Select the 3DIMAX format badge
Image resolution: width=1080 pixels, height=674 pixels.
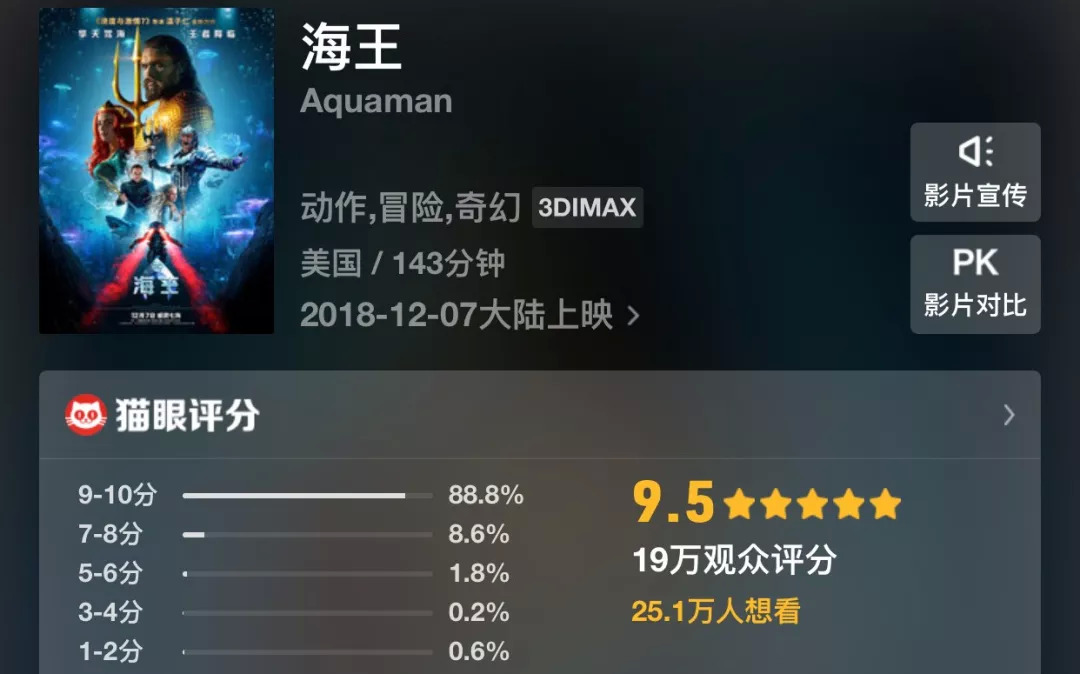[x=587, y=207]
